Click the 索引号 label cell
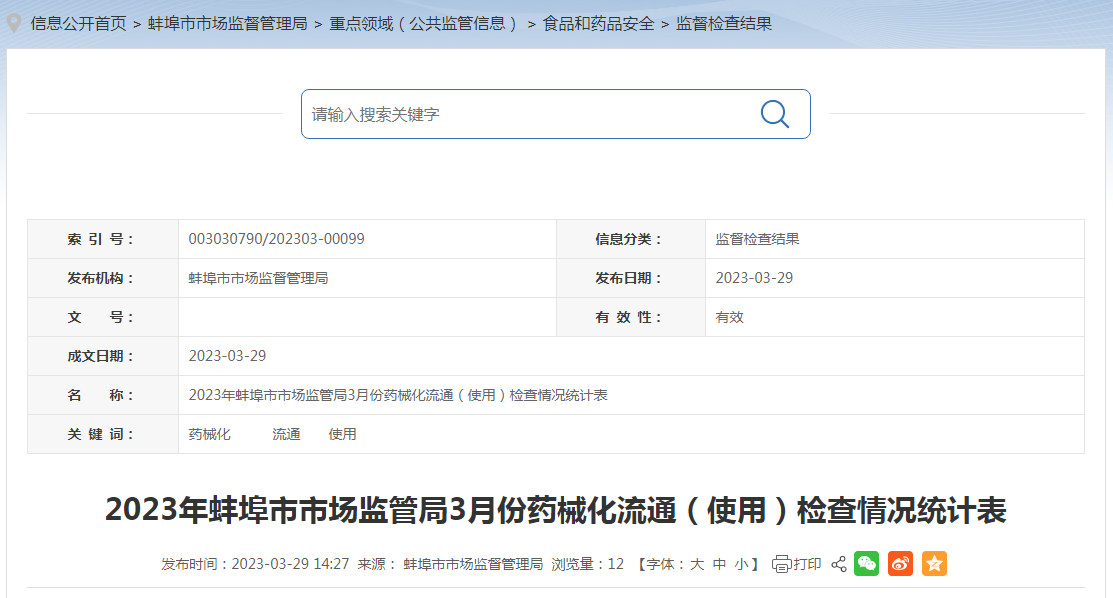Viewport: 1113px width, 598px height. (x=103, y=239)
